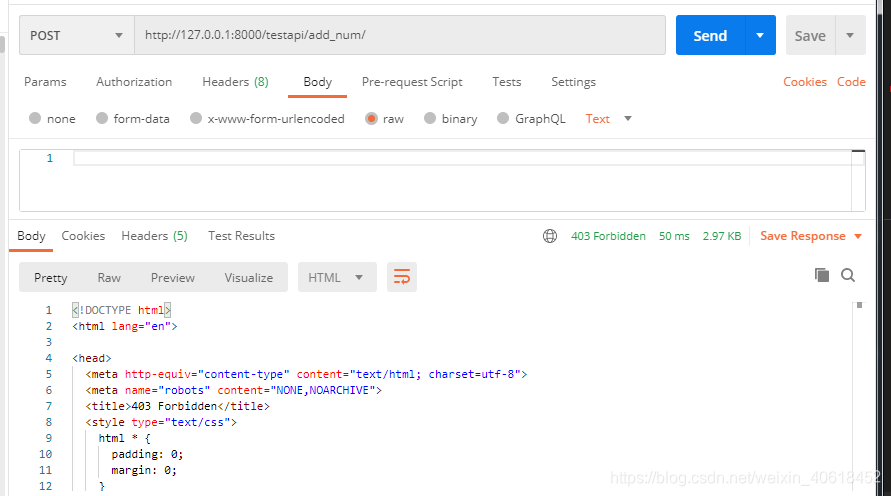This screenshot has width=891, height=496.
Task: Open search in response body
Action: pyautogui.click(x=848, y=275)
